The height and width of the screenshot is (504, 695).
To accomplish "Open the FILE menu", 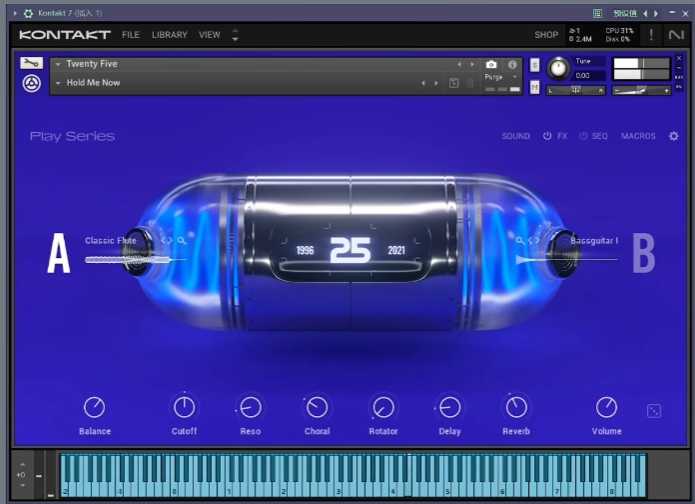I will pyautogui.click(x=131, y=35).
